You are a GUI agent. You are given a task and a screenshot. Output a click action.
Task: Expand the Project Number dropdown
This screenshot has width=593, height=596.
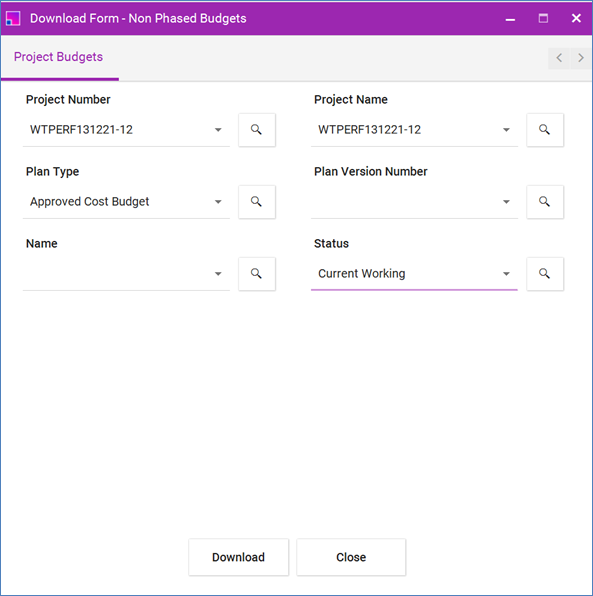pos(218,130)
